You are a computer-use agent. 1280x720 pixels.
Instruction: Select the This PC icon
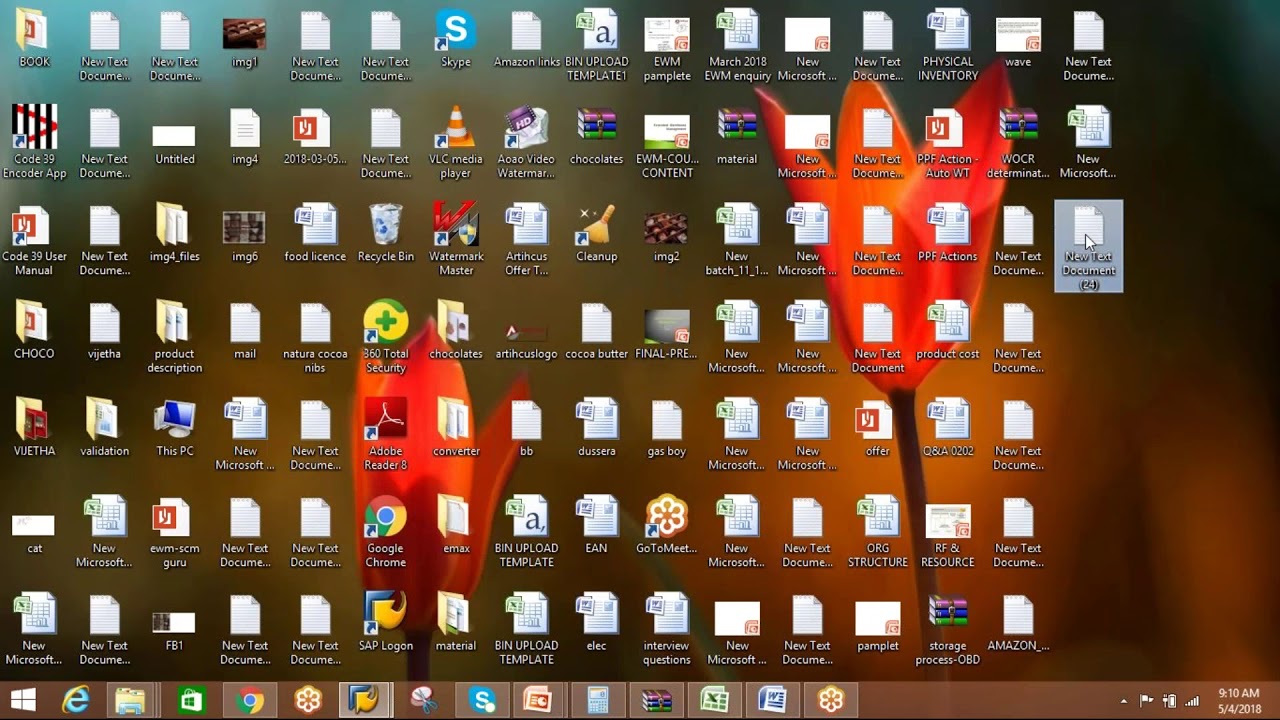click(175, 427)
